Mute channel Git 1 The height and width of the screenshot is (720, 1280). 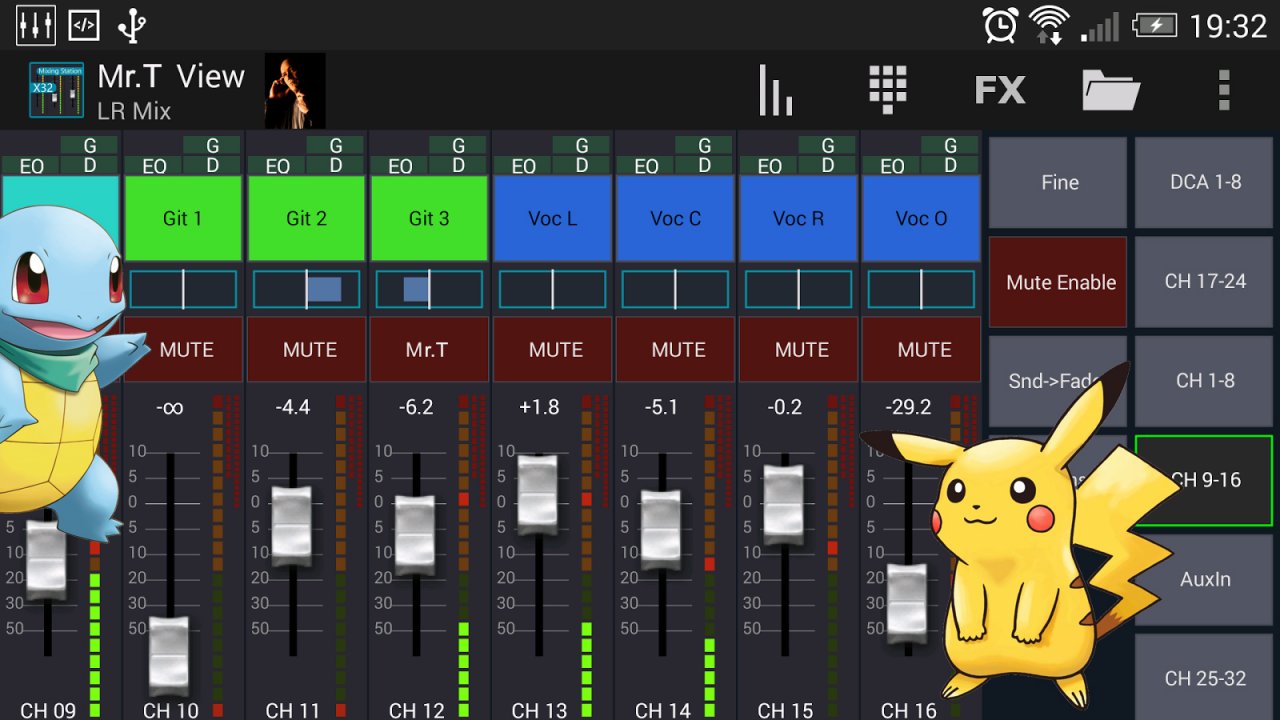point(185,350)
